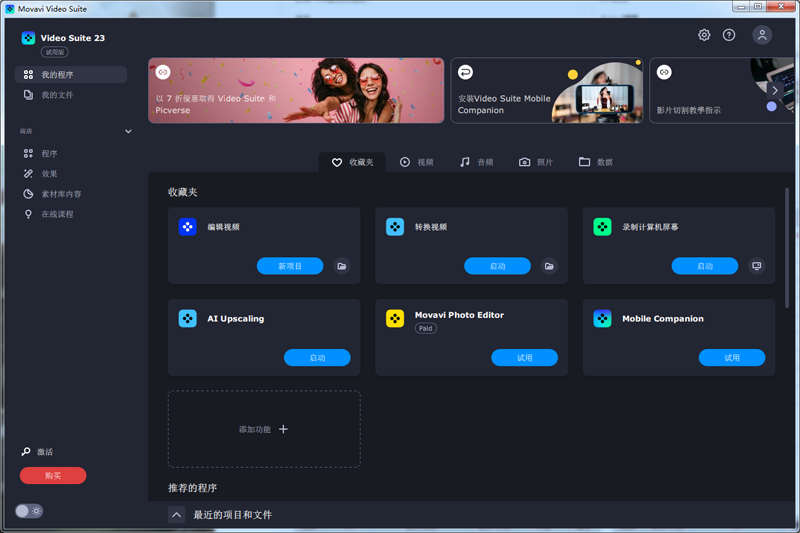Viewport: 800px width, 533px height.
Task: Open 我的文件 in the sidebar
Action: coord(71,95)
